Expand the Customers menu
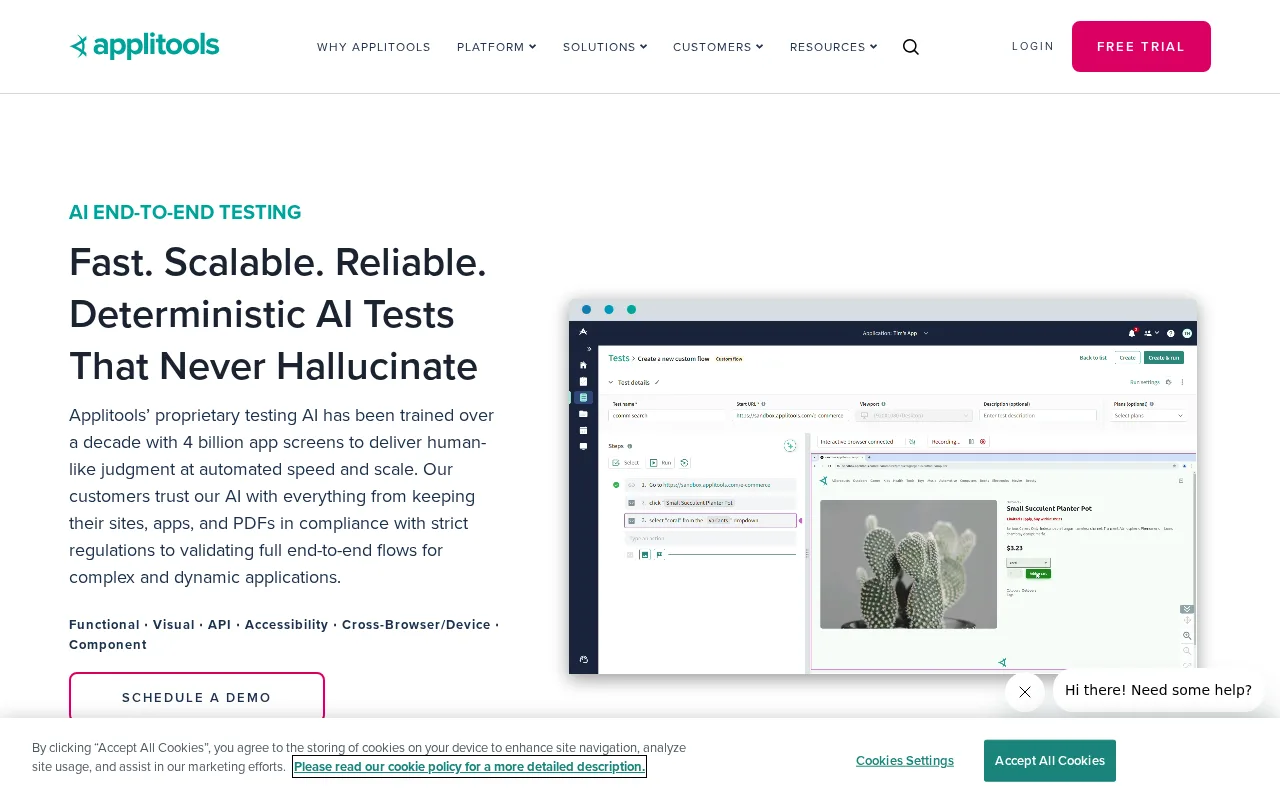 coord(718,47)
